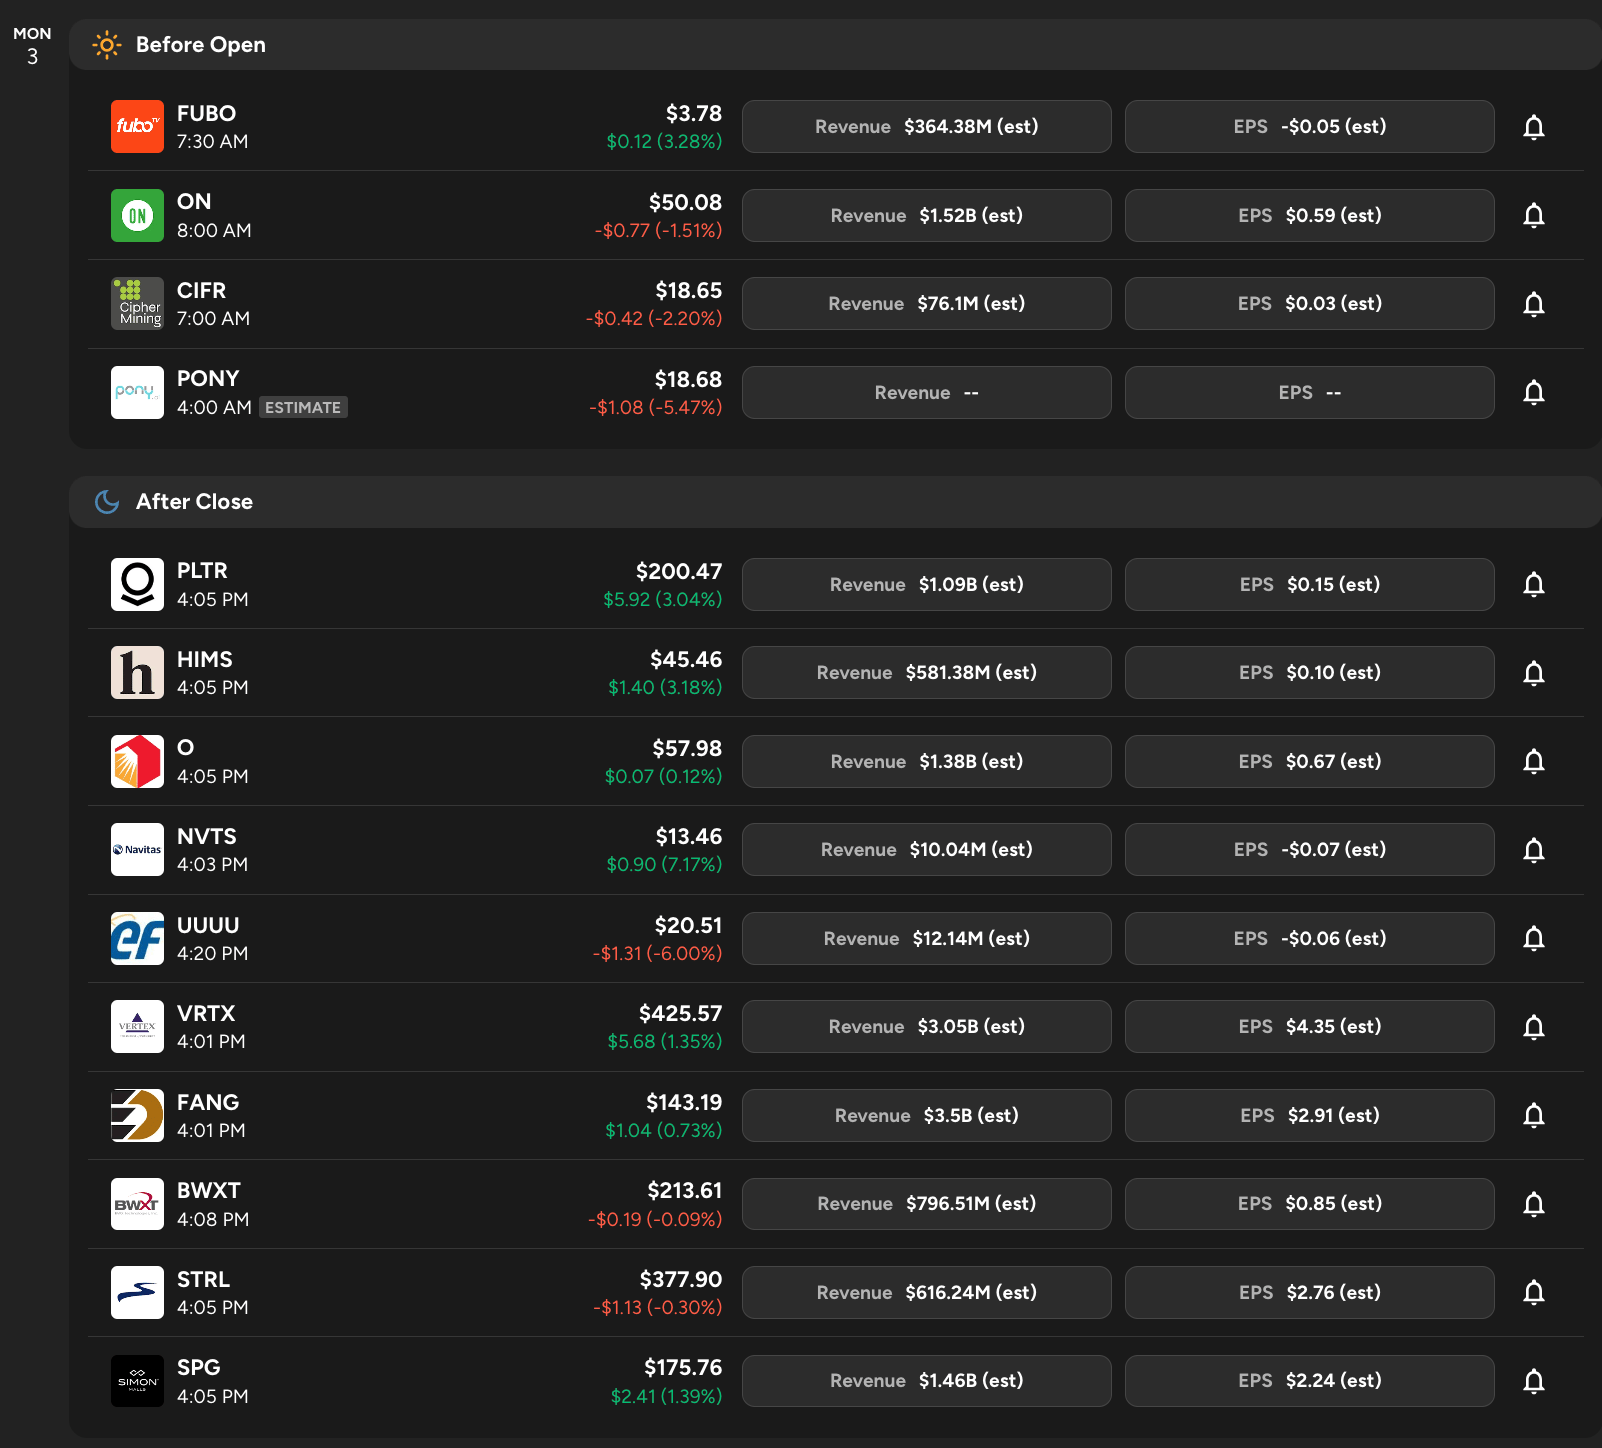Tap the bell icon in the ON row

[1534, 215]
